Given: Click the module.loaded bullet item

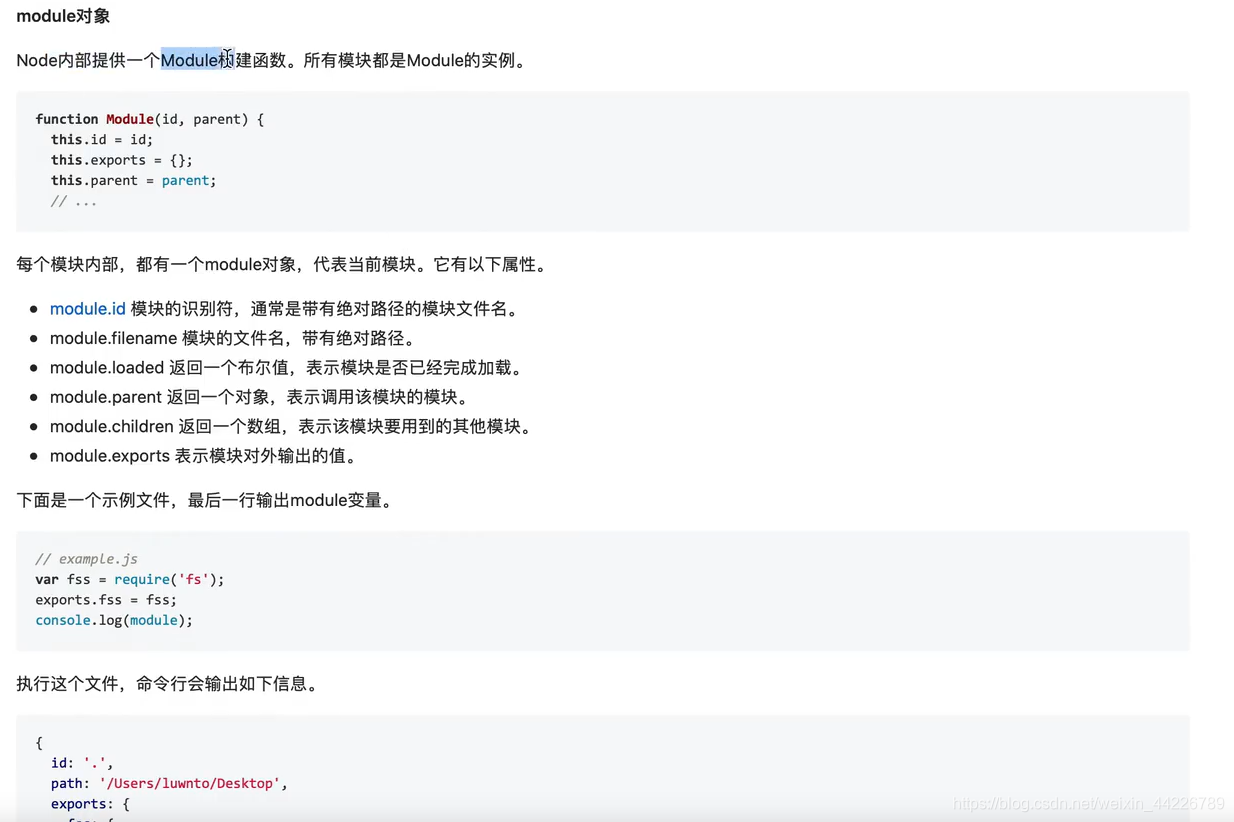Looking at the screenshot, I should coord(286,367).
